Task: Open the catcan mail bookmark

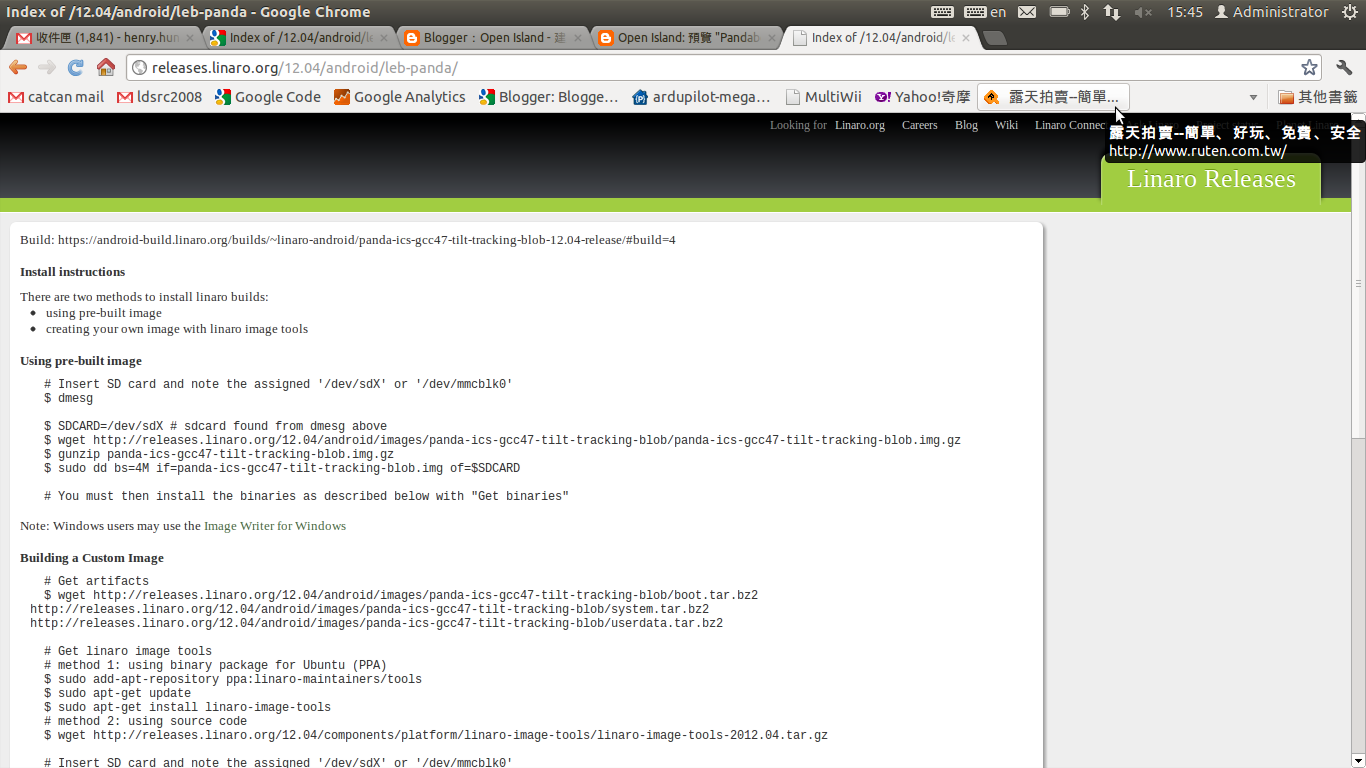Action: click(x=56, y=97)
